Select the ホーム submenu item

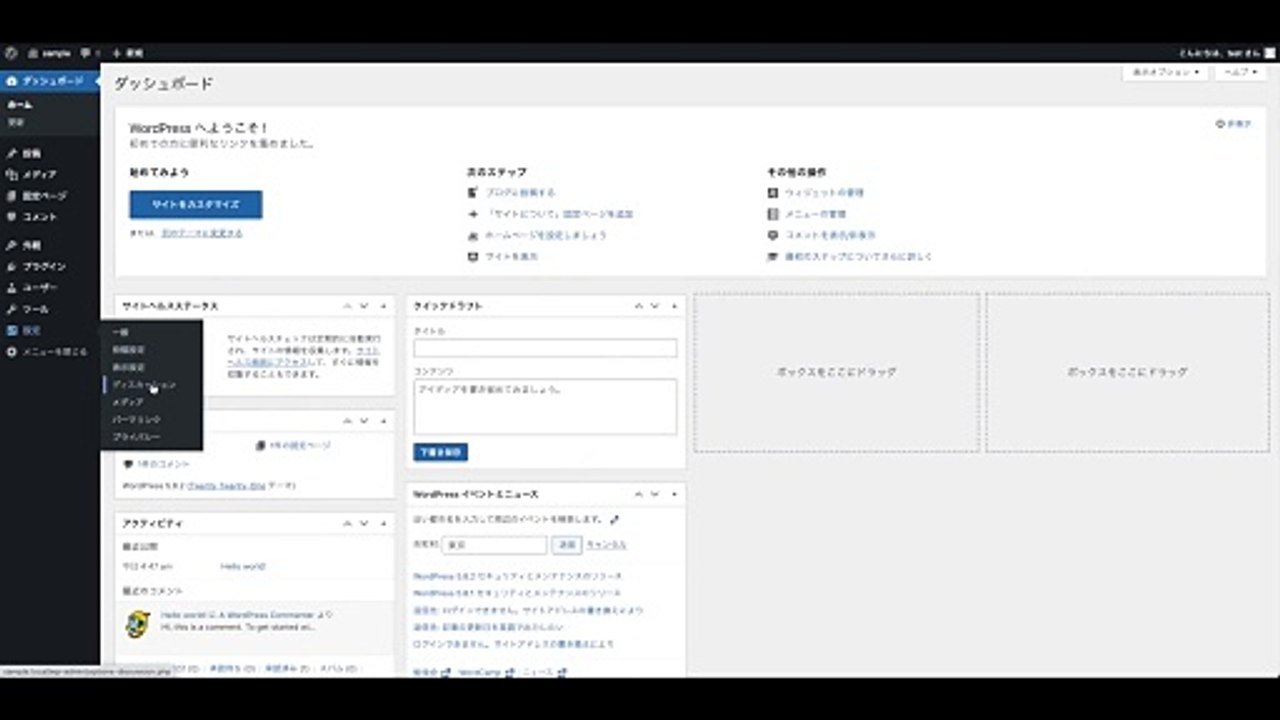(20, 104)
